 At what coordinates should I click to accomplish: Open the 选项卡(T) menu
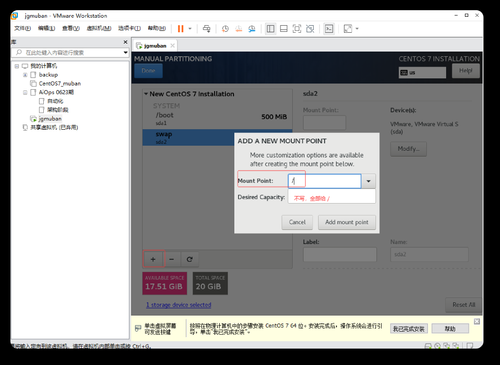click(x=129, y=28)
